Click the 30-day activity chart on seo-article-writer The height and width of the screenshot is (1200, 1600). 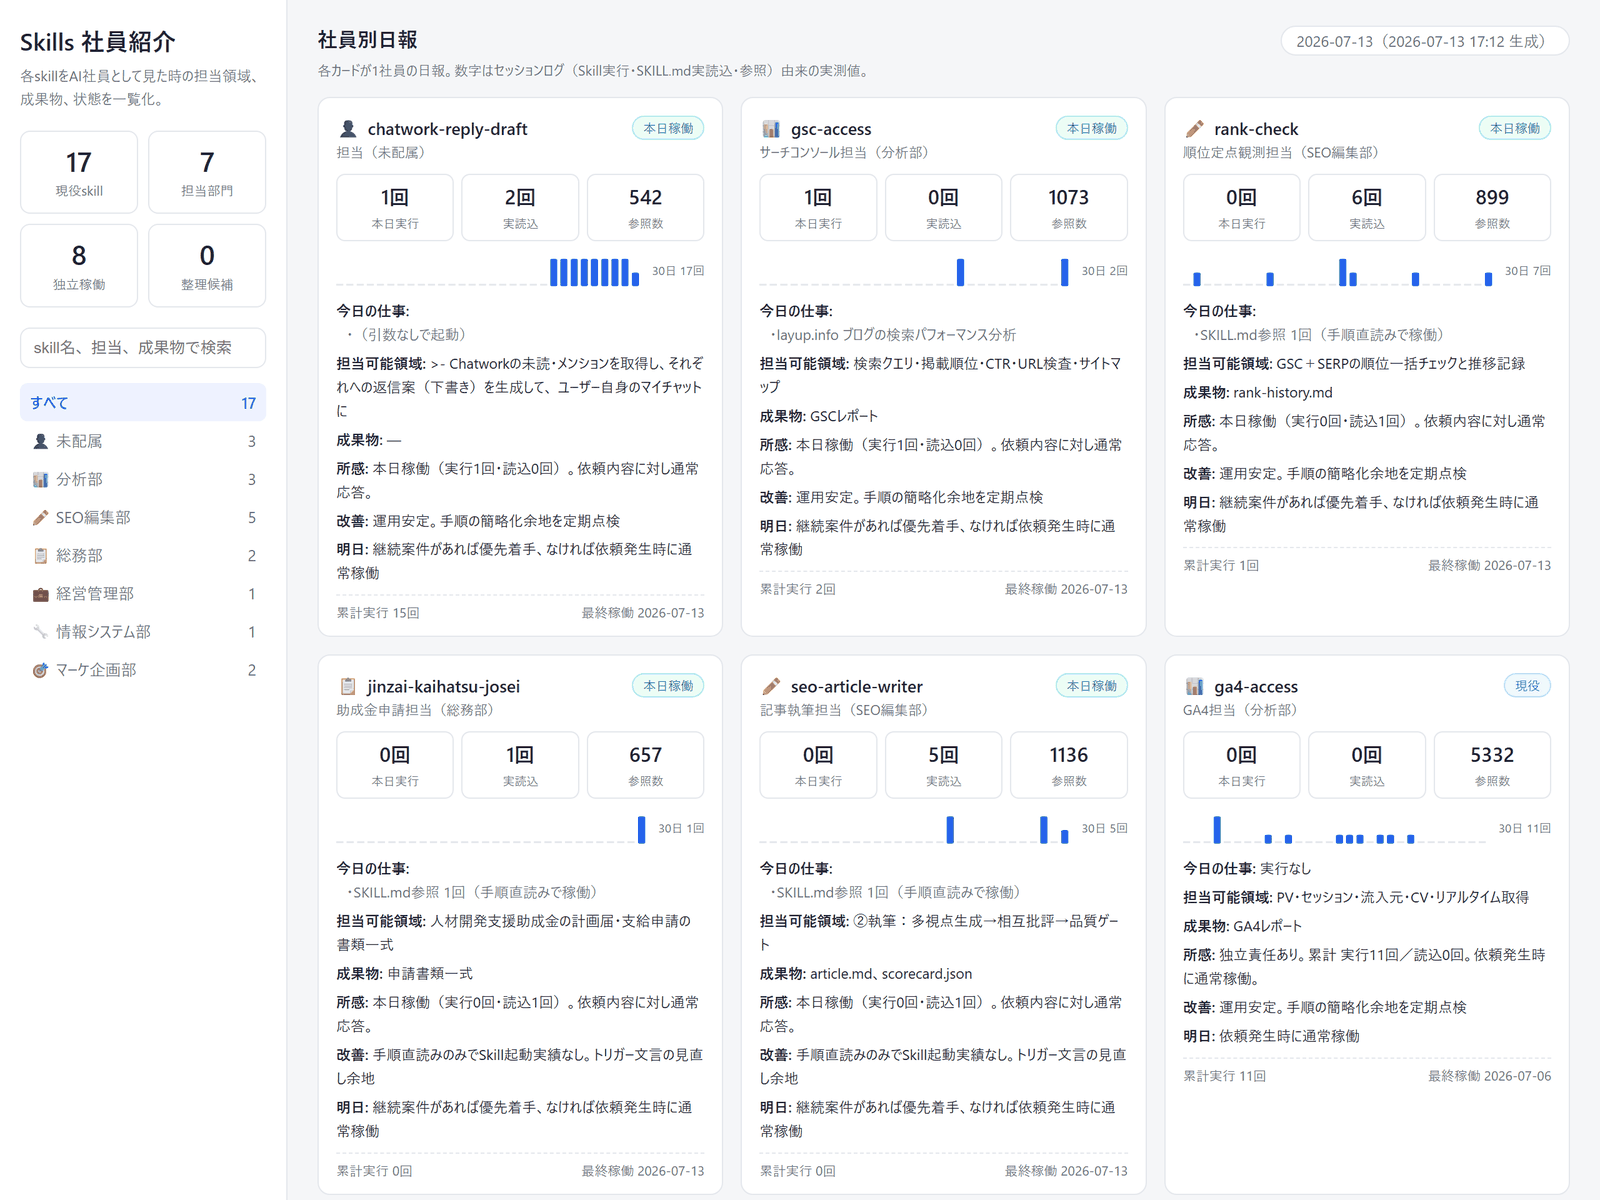[916, 829]
